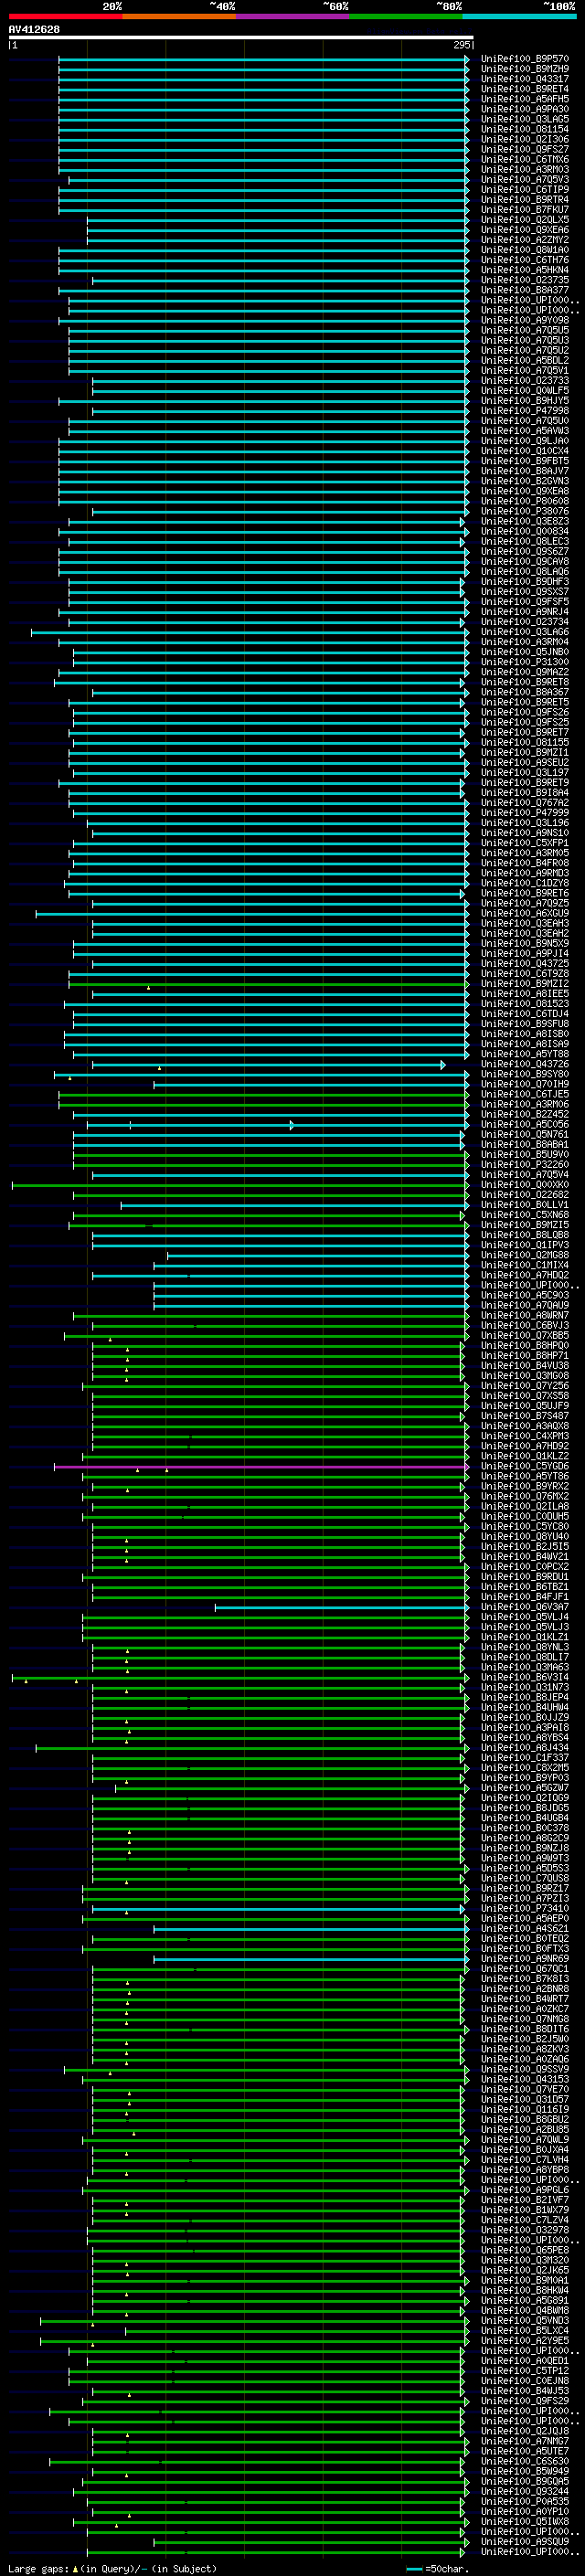Open hit UniRef100_B9M0A1
Screen dimensions: 585x2576
[525, 2281]
